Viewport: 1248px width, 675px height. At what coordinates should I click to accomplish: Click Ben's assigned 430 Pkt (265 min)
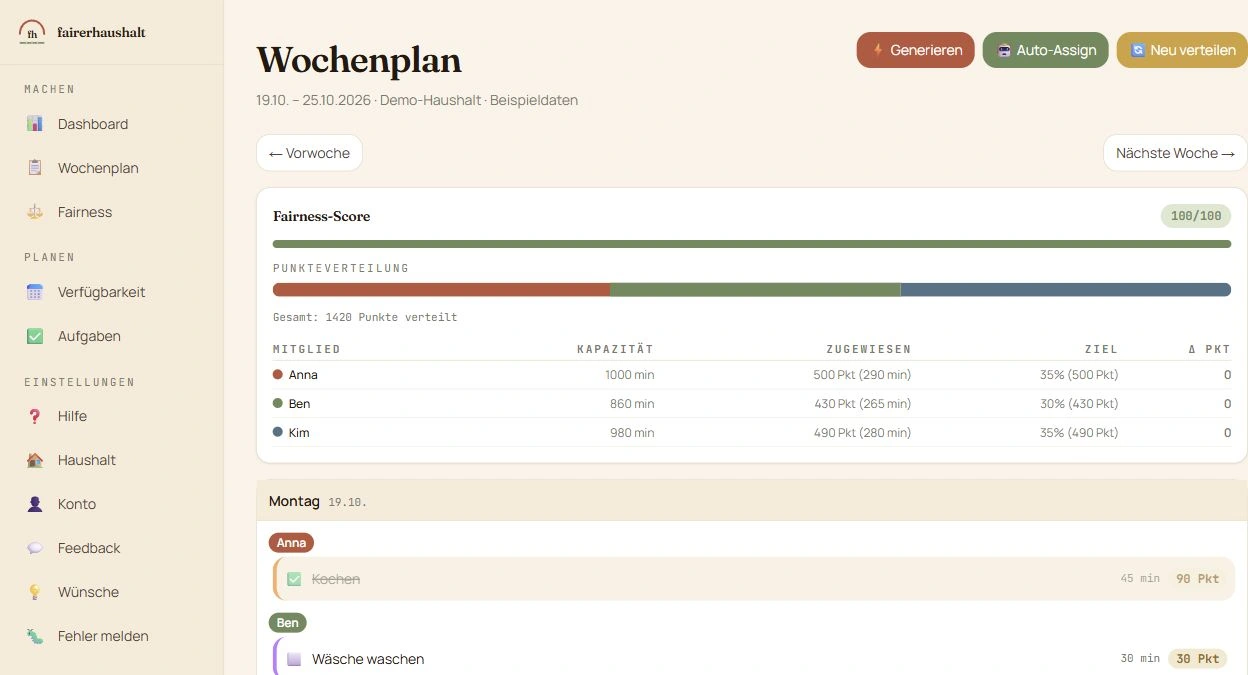coord(862,404)
